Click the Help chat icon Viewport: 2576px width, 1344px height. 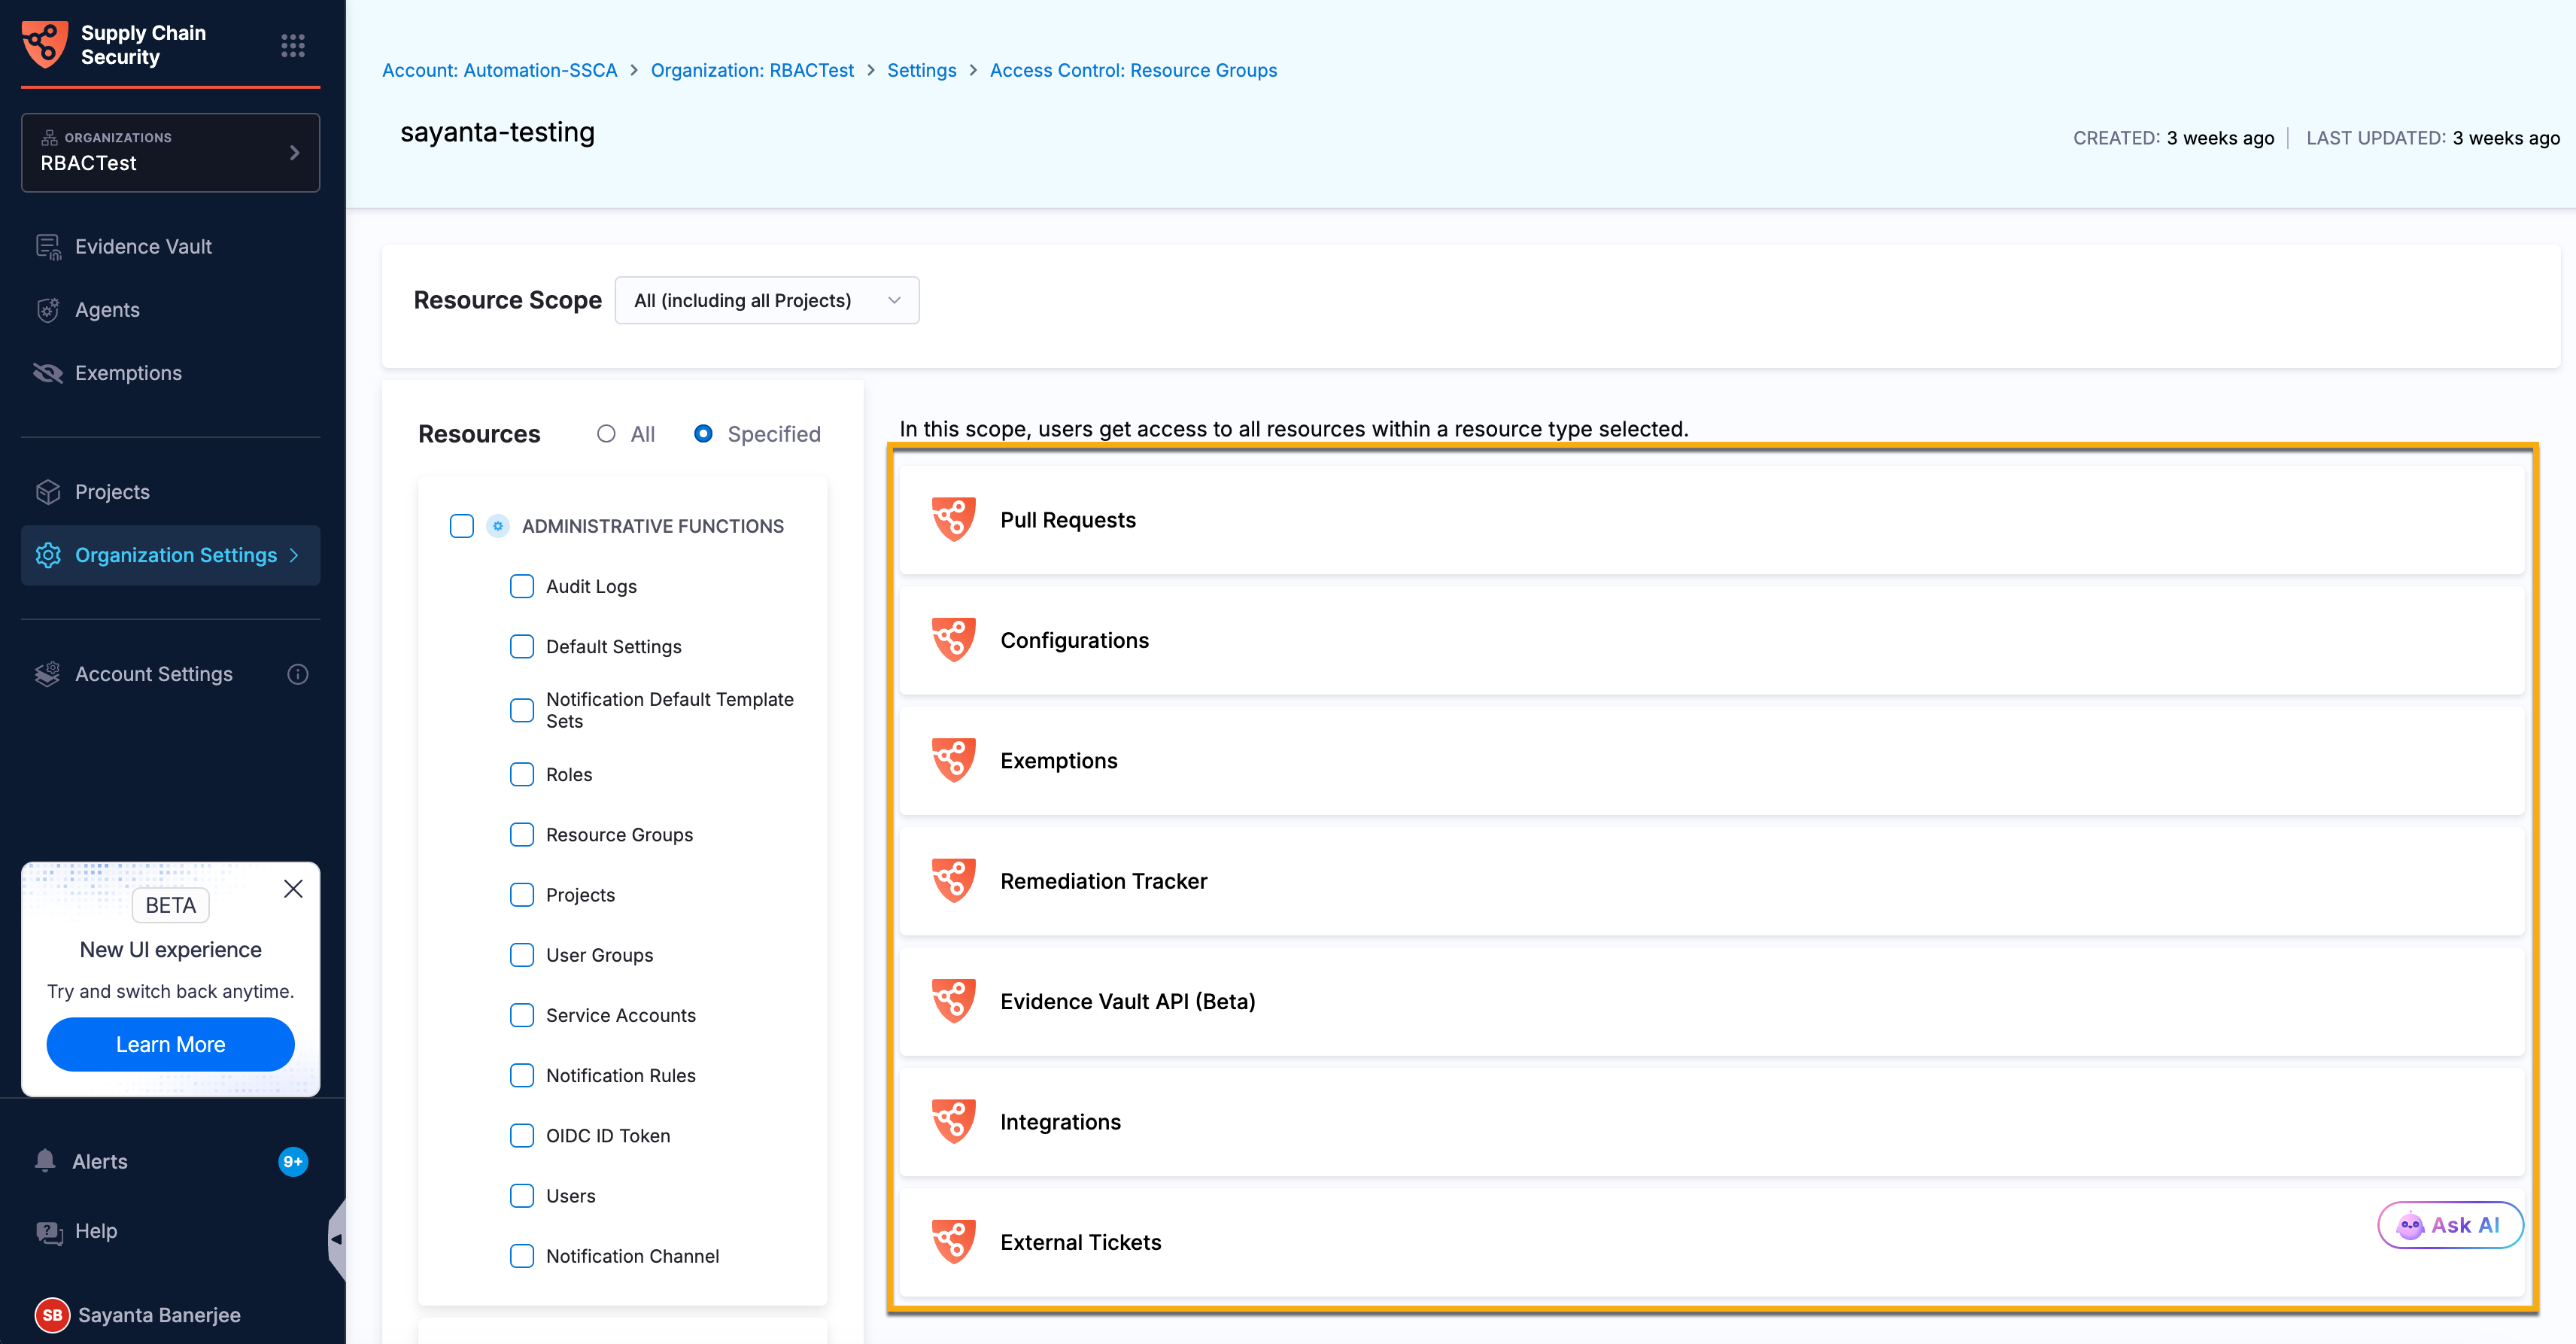pos(49,1231)
